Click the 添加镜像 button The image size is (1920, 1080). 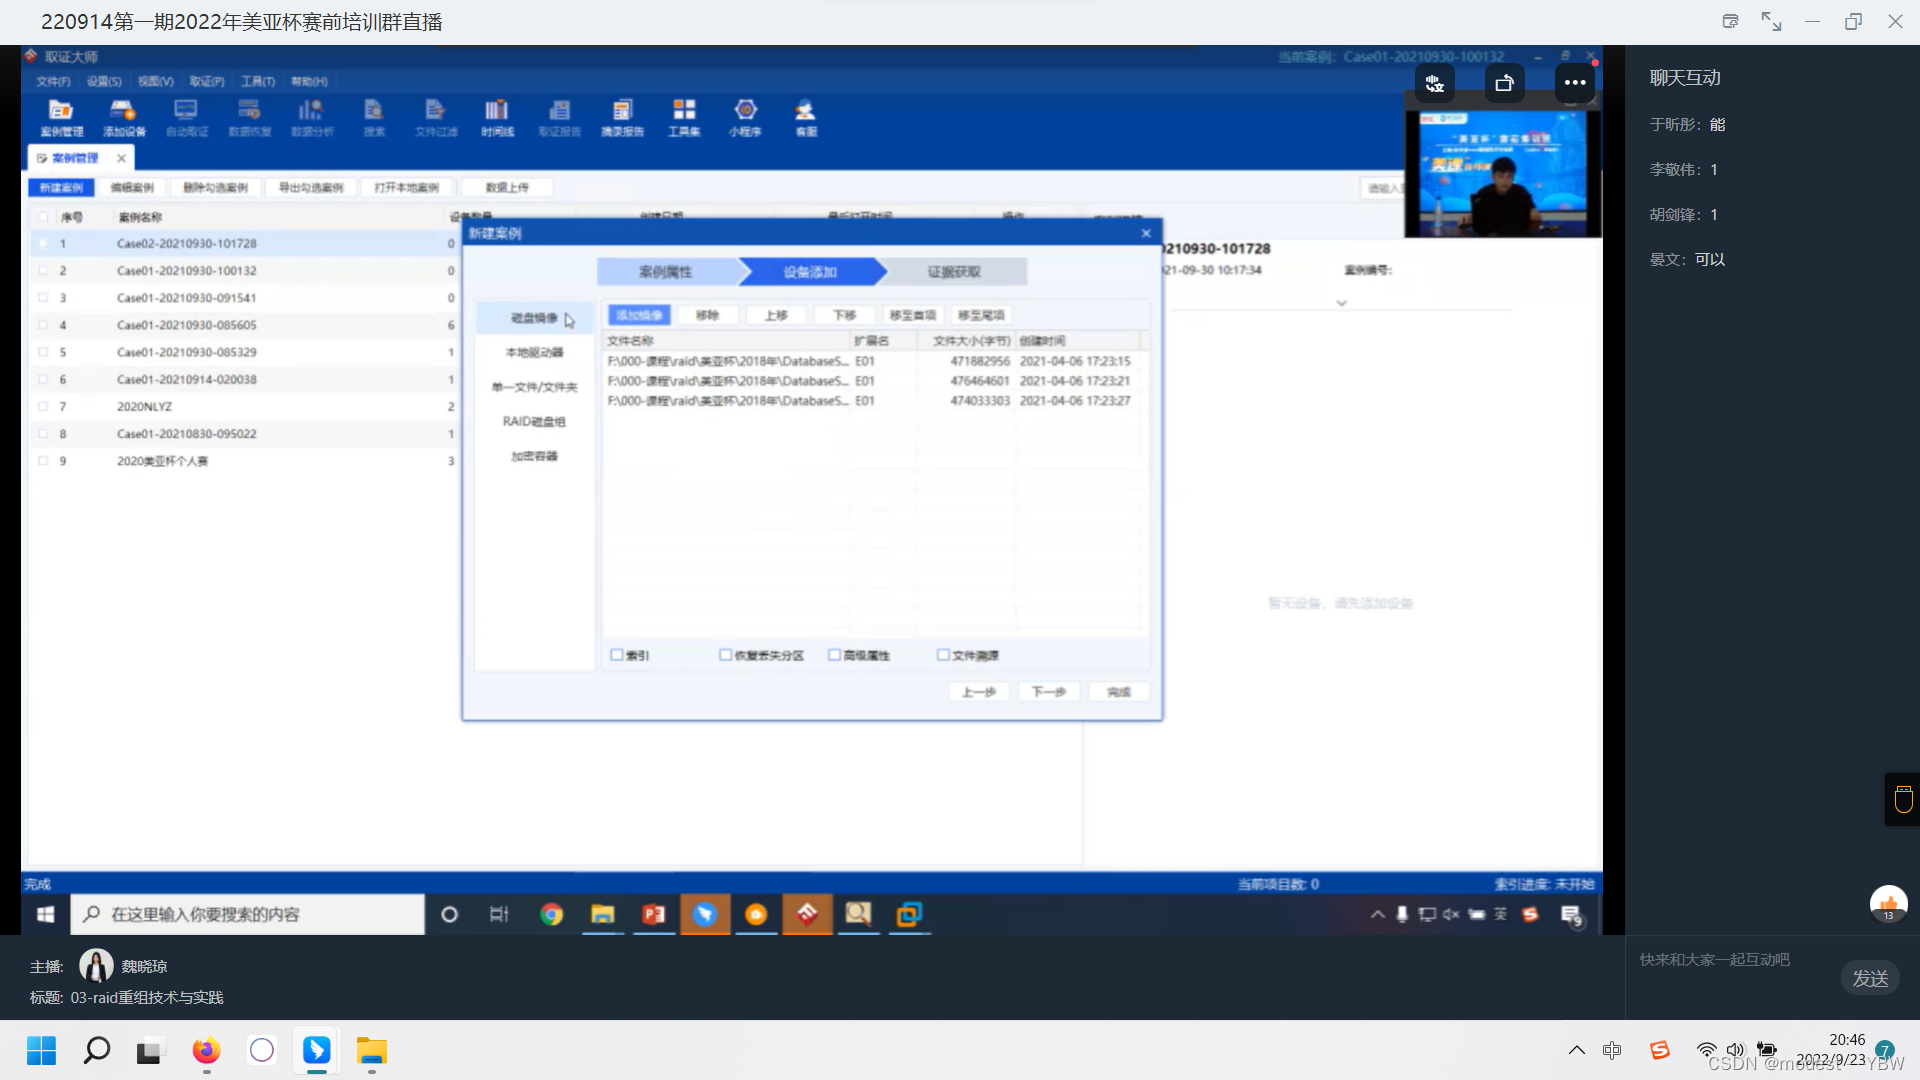coord(639,315)
